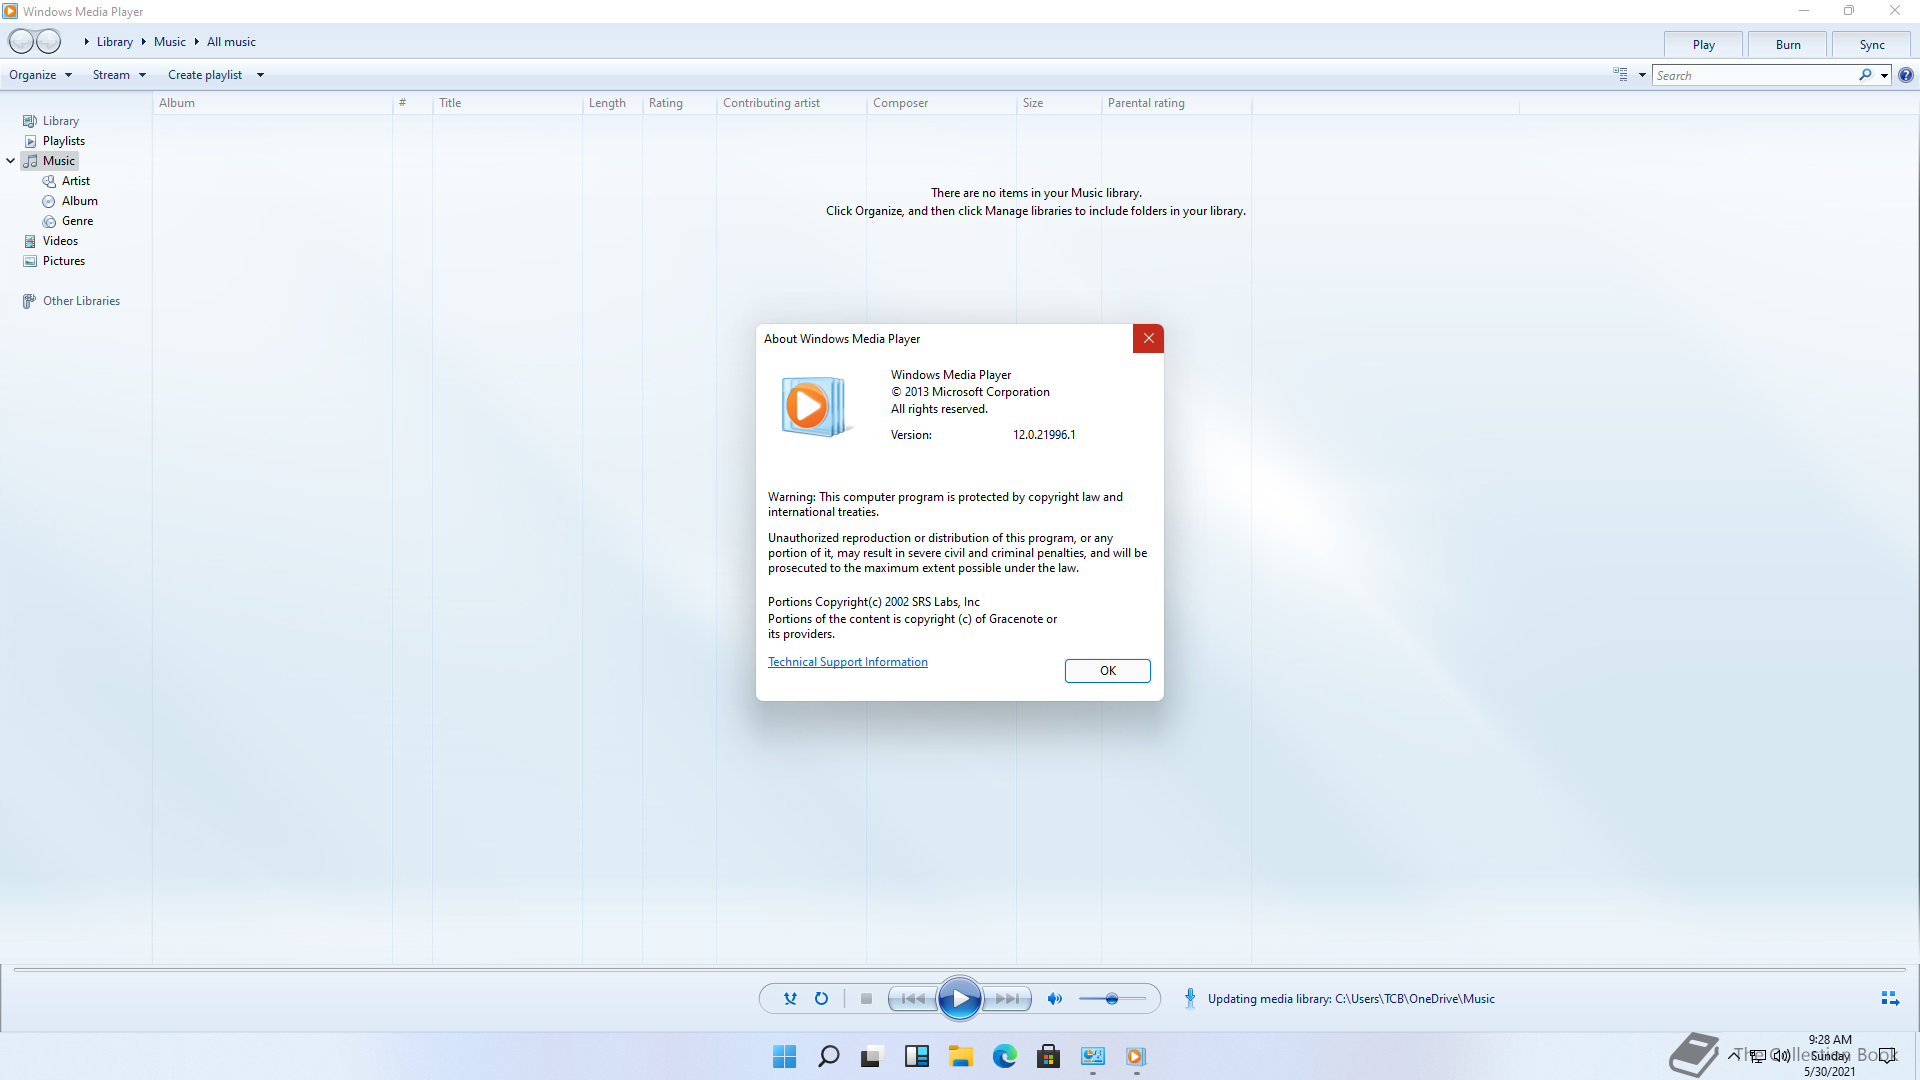Screen dimensions: 1920x1080
Task: Select Album under Music
Action: coord(79,201)
